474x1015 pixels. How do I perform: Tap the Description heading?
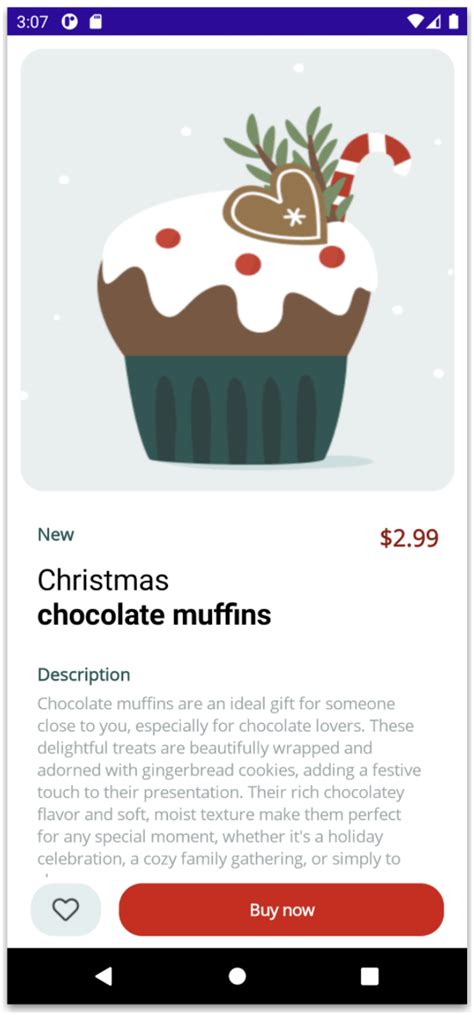84,675
